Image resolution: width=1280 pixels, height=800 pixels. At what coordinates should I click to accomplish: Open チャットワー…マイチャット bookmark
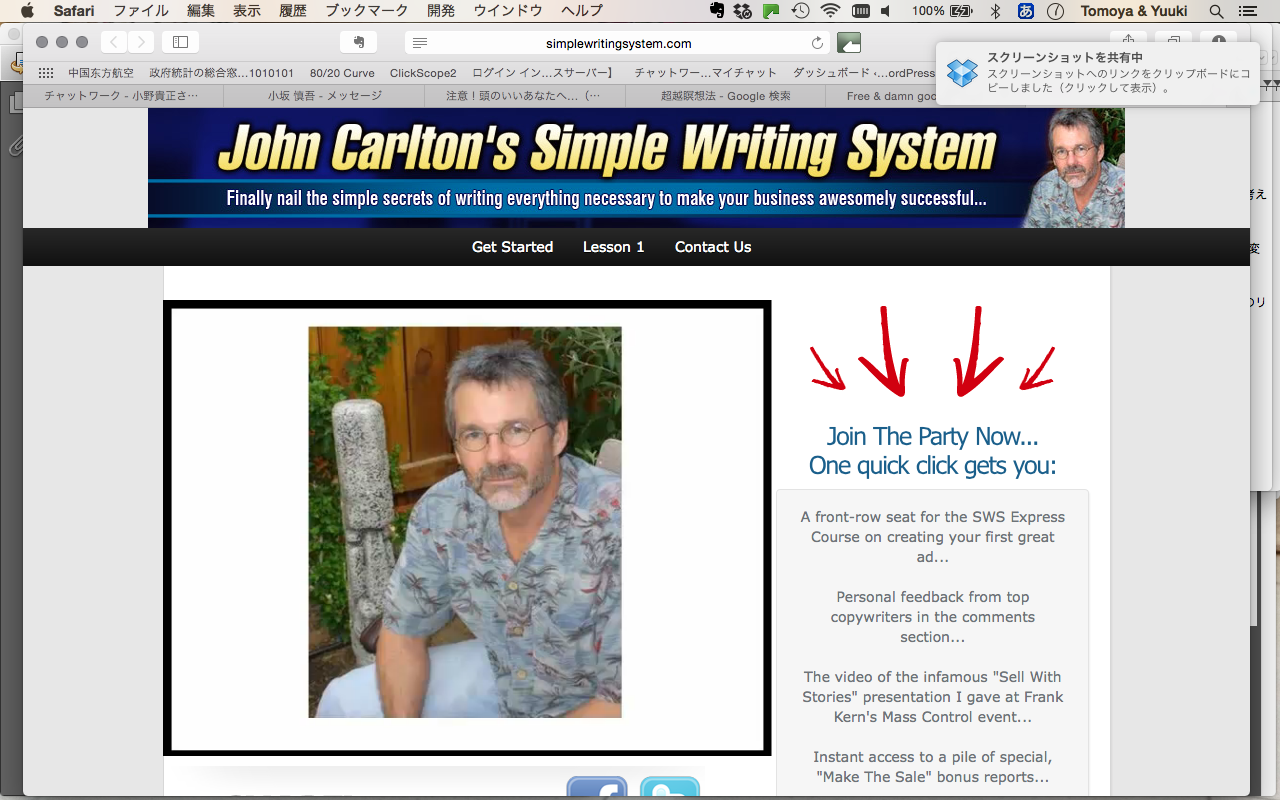706,73
